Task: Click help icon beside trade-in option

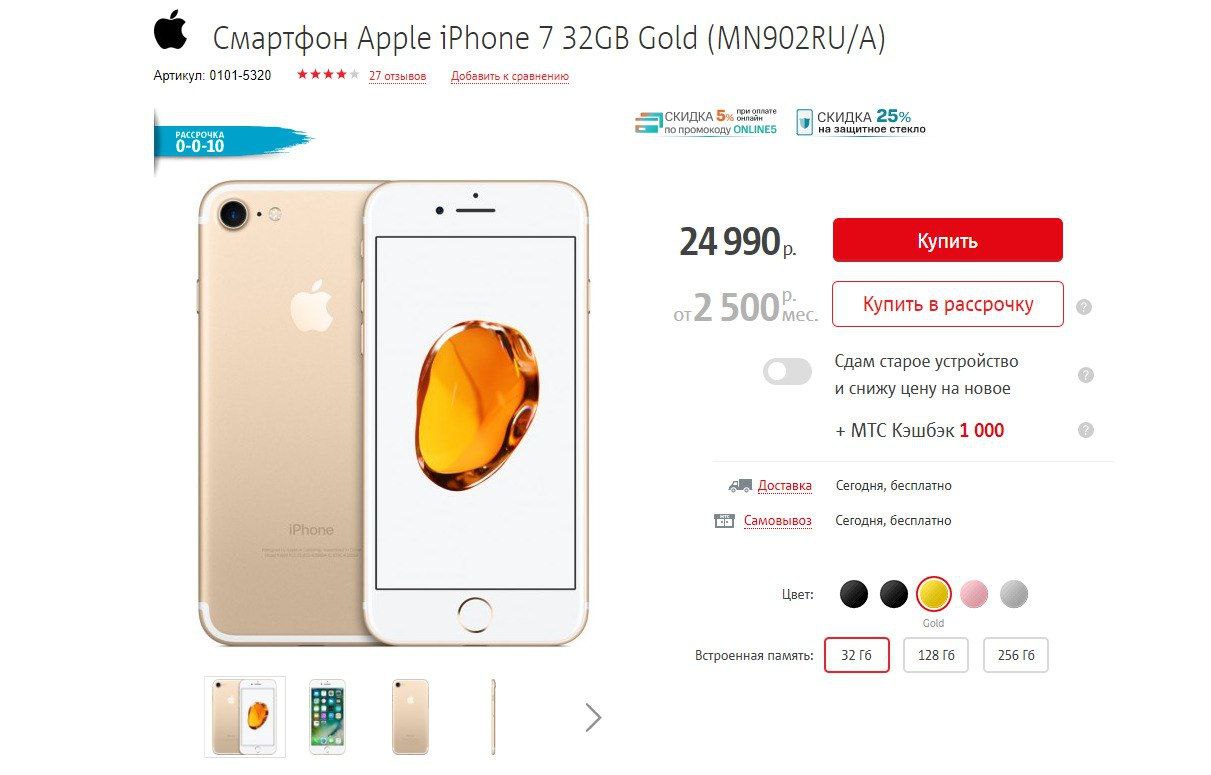Action: click(x=1086, y=375)
